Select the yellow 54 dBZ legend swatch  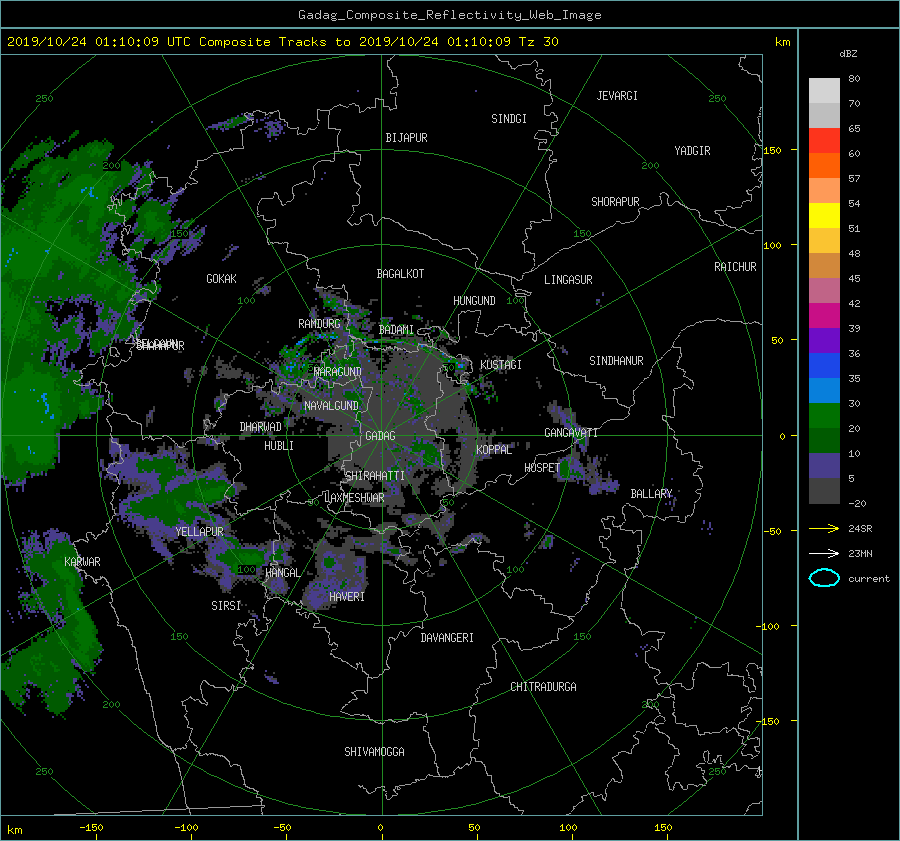coord(824,215)
